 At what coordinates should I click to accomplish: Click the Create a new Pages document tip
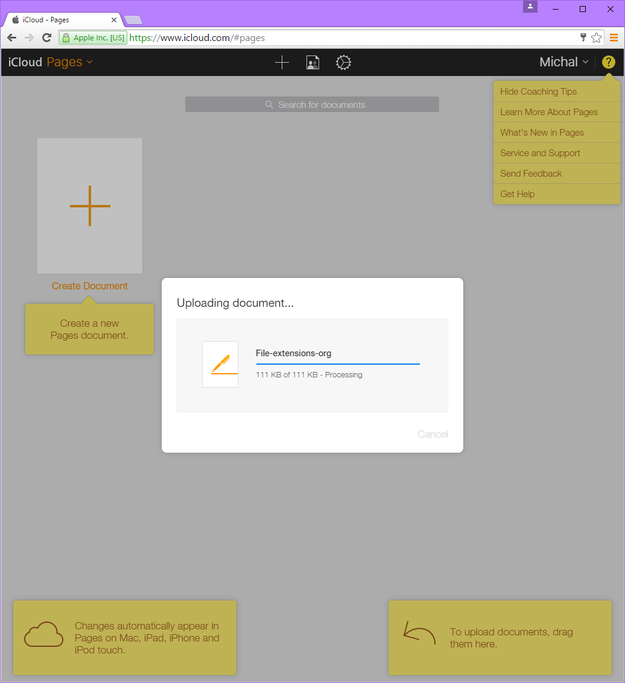pos(90,329)
